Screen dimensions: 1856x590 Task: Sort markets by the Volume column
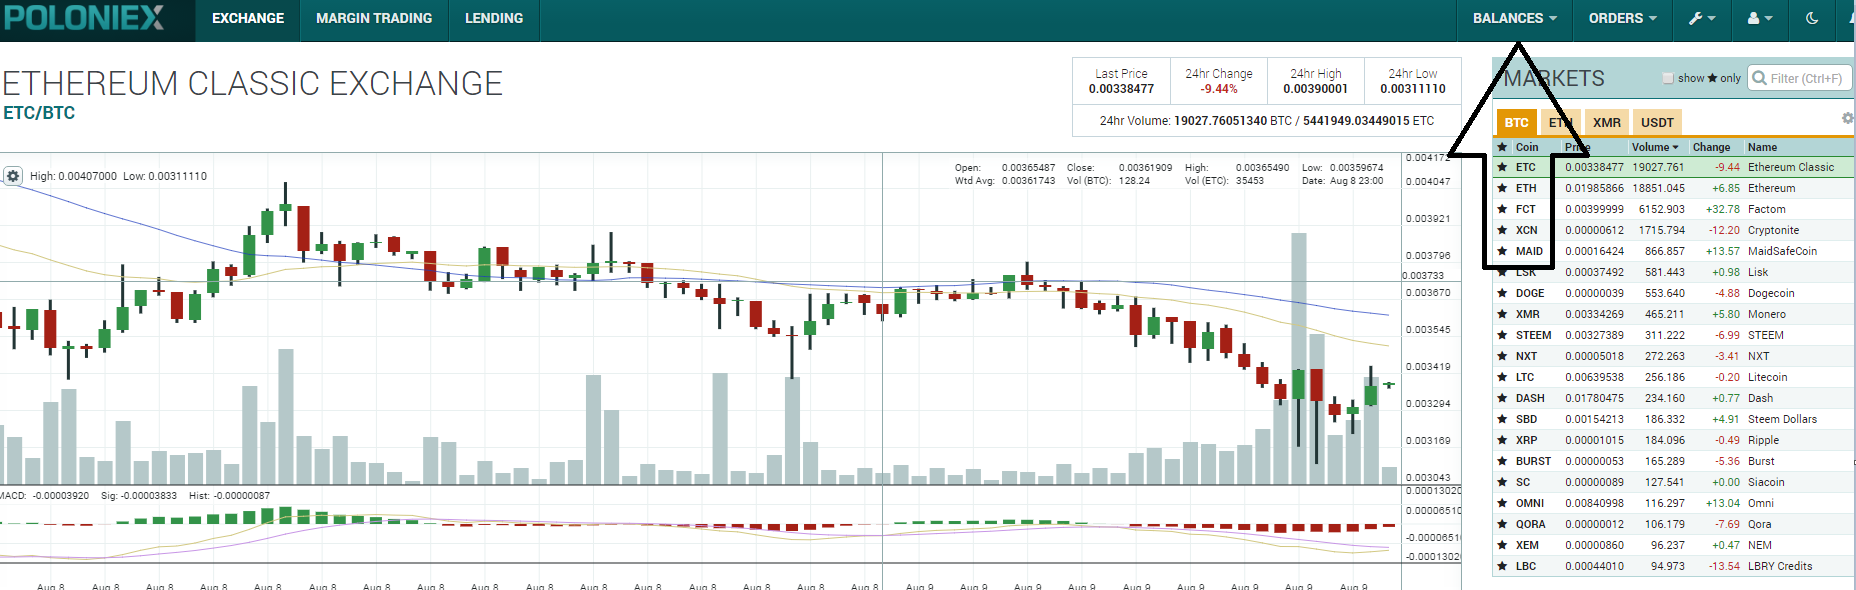(1655, 147)
